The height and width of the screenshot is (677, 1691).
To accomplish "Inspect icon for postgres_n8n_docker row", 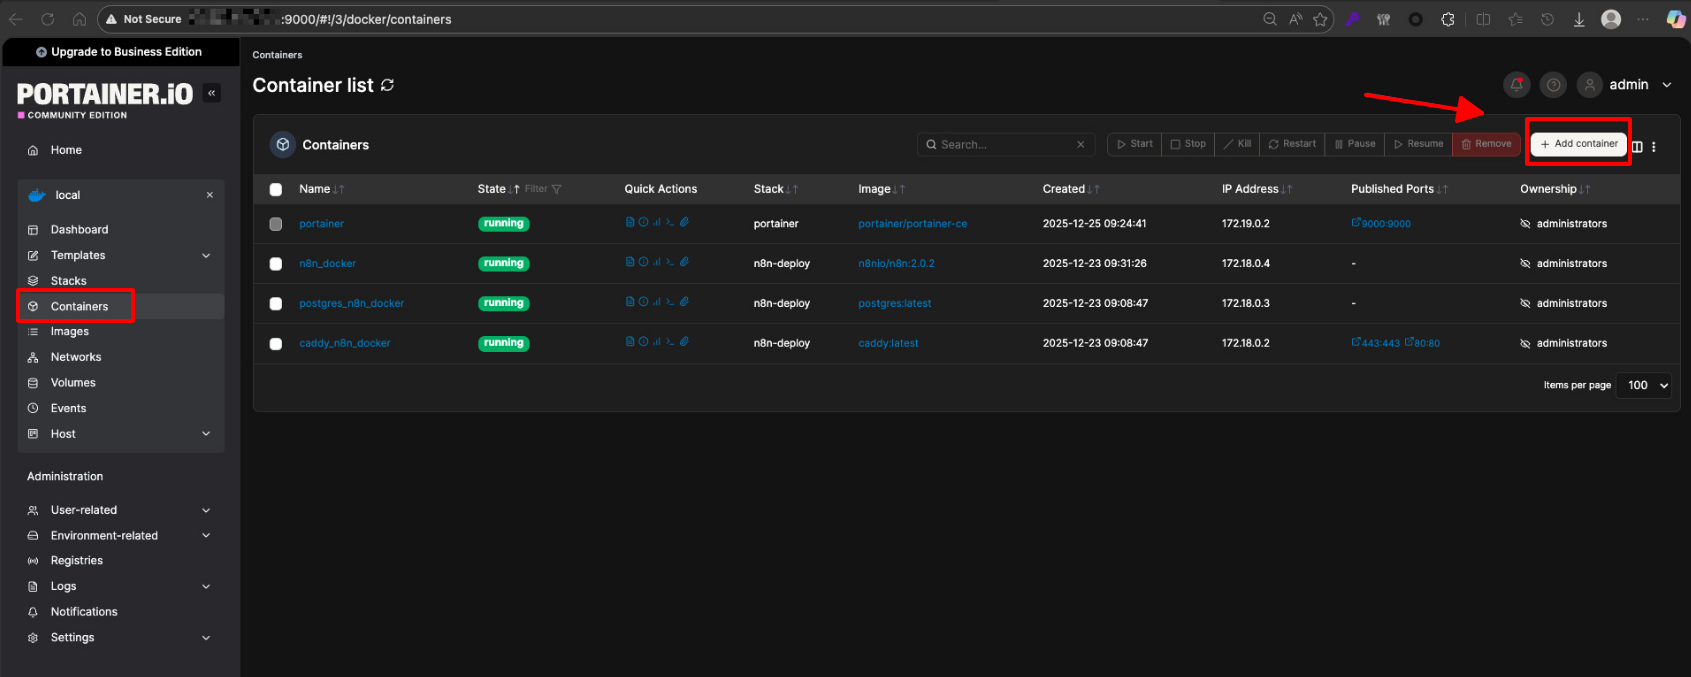I will click(643, 301).
